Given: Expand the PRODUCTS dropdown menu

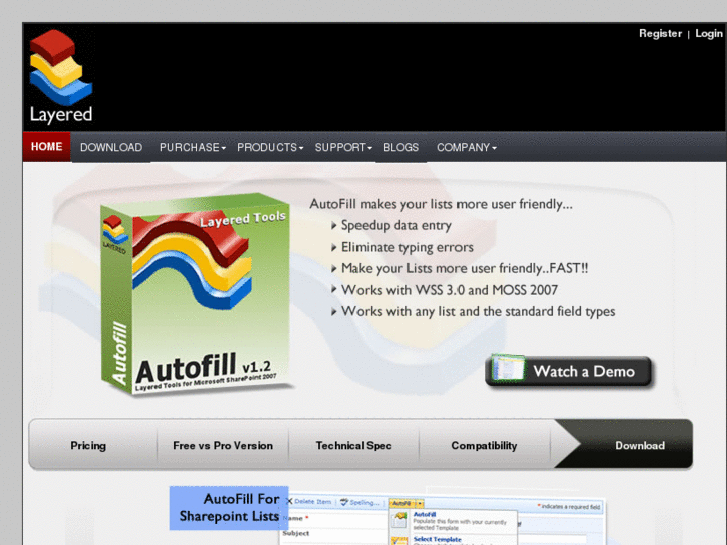Looking at the screenshot, I should pos(270,147).
